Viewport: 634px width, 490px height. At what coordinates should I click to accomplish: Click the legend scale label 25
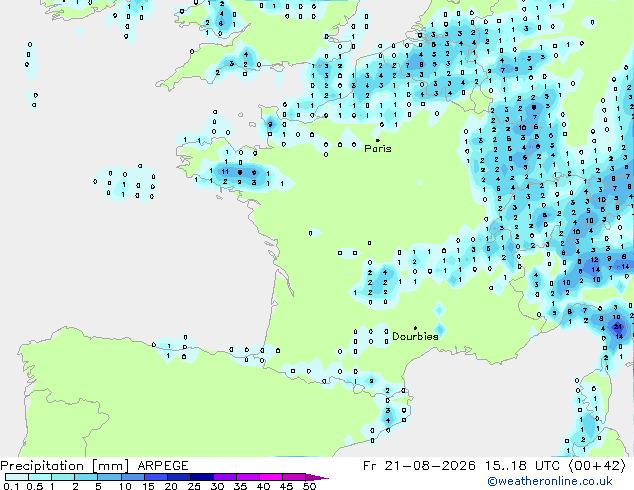[194, 486]
